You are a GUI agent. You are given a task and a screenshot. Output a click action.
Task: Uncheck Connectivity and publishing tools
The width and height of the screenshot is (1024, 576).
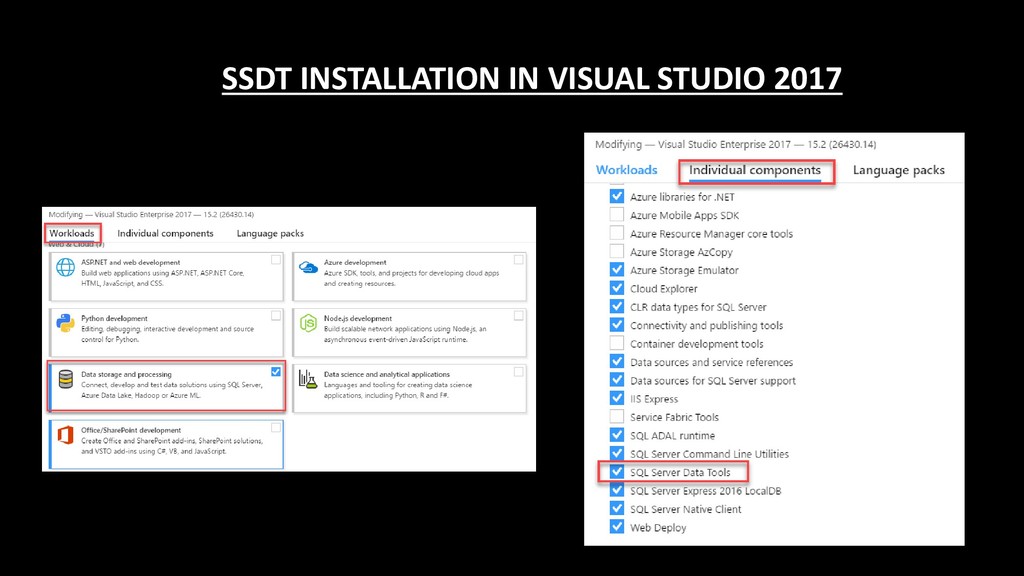616,325
